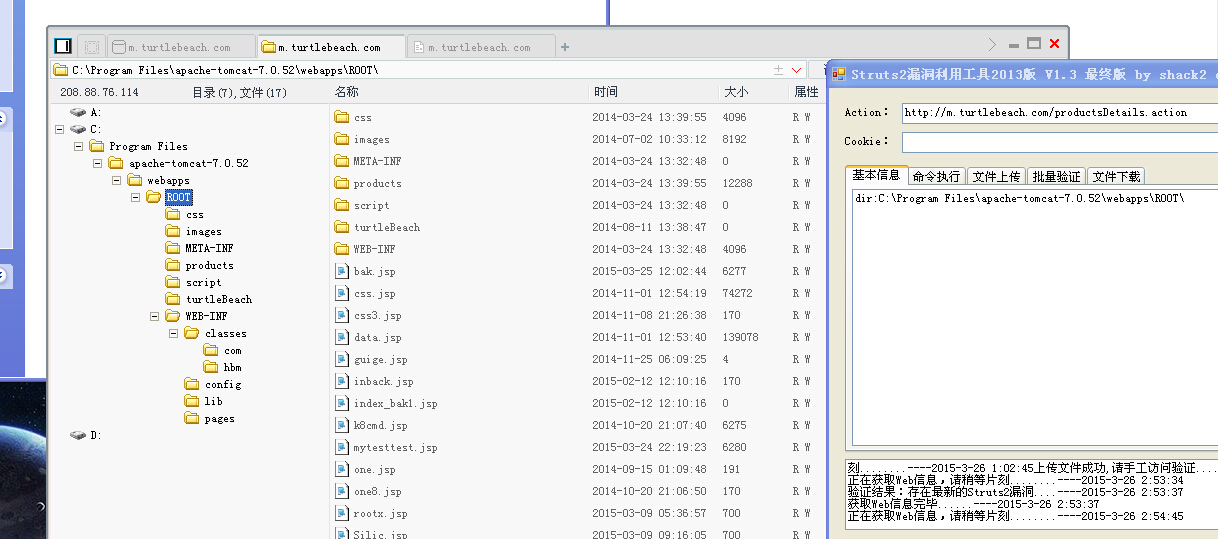Click the k8cmd.jsp file icon
The image size is (1218, 539).
(x=342, y=425)
